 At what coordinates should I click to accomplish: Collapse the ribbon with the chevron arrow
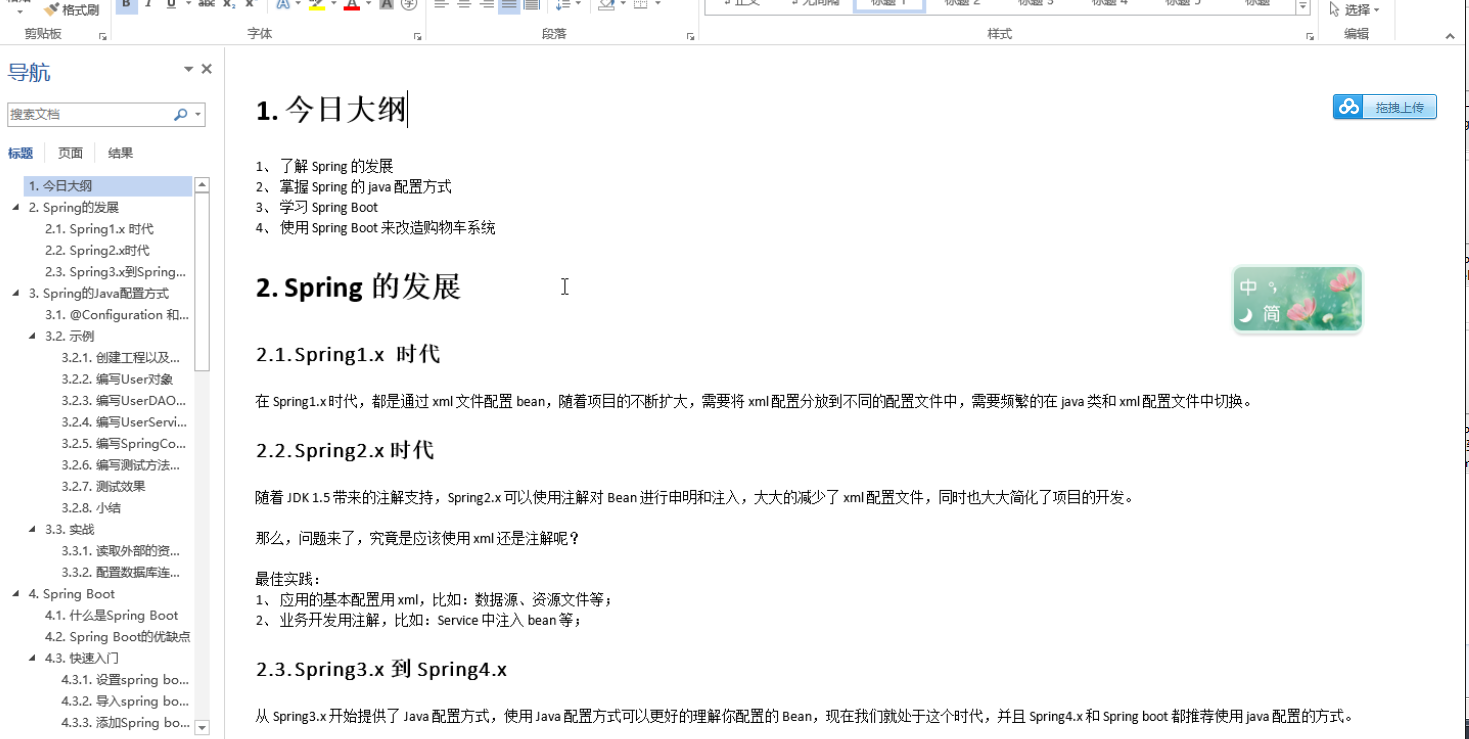click(x=1450, y=37)
